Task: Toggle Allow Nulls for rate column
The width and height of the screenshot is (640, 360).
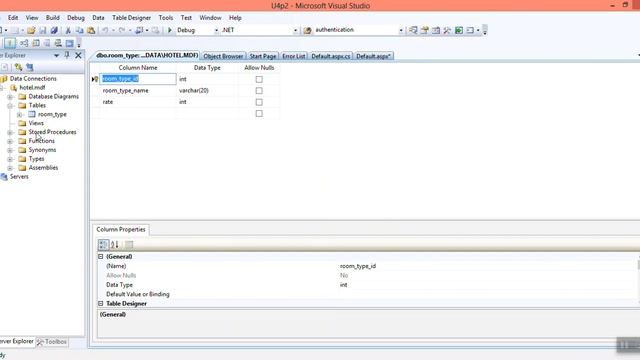Action: pos(259,102)
